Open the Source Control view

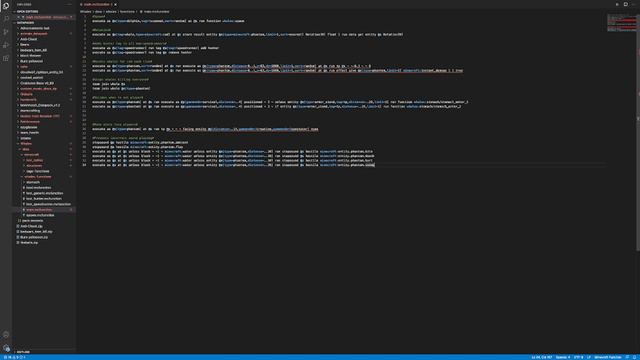tap(6, 32)
